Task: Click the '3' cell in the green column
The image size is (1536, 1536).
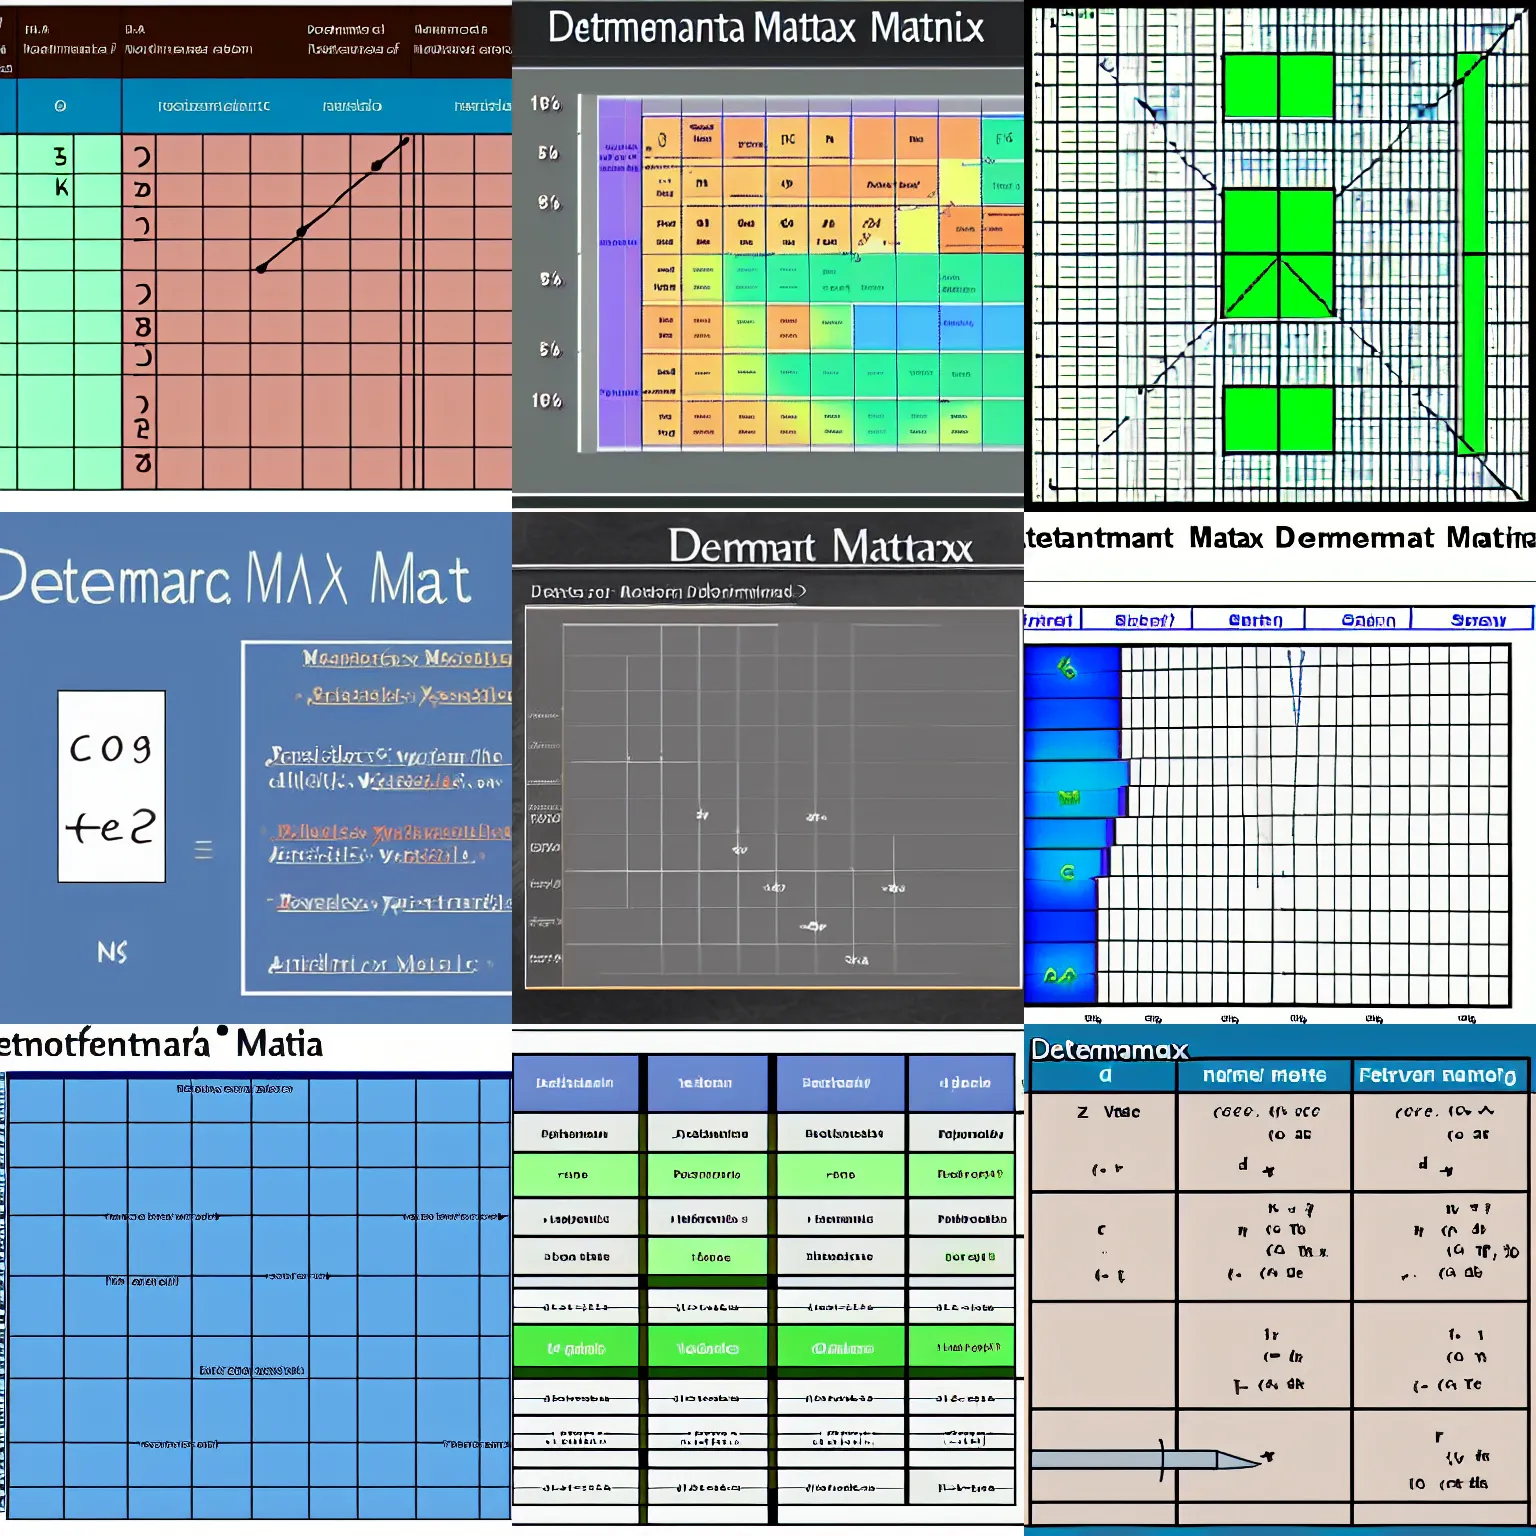Action: coord(61,156)
